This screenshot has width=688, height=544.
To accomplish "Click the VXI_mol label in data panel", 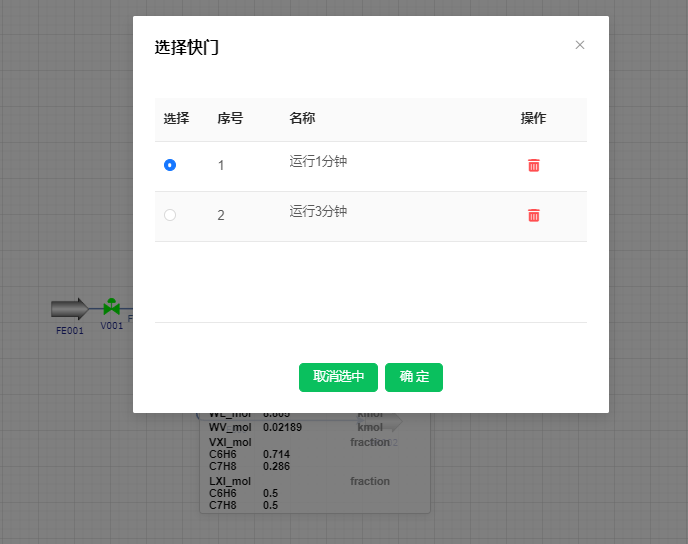I will coord(230,442).
